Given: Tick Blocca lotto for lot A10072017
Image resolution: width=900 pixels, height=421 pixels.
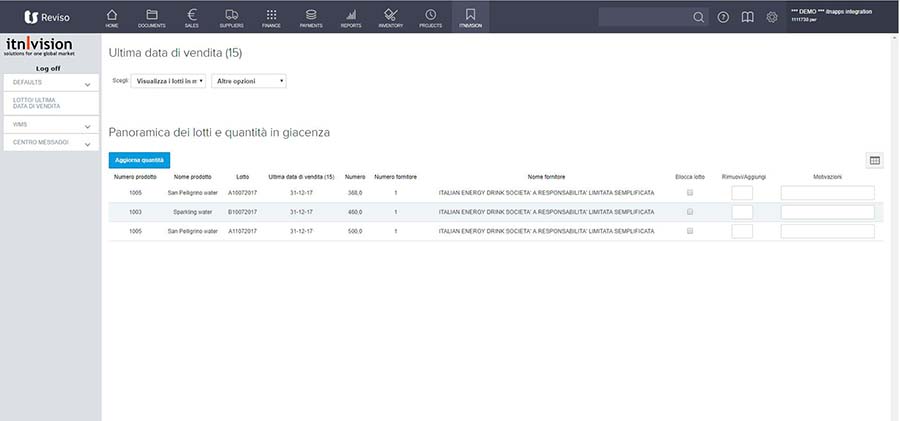Looking at the screenshot, I should tap(689, 193).
